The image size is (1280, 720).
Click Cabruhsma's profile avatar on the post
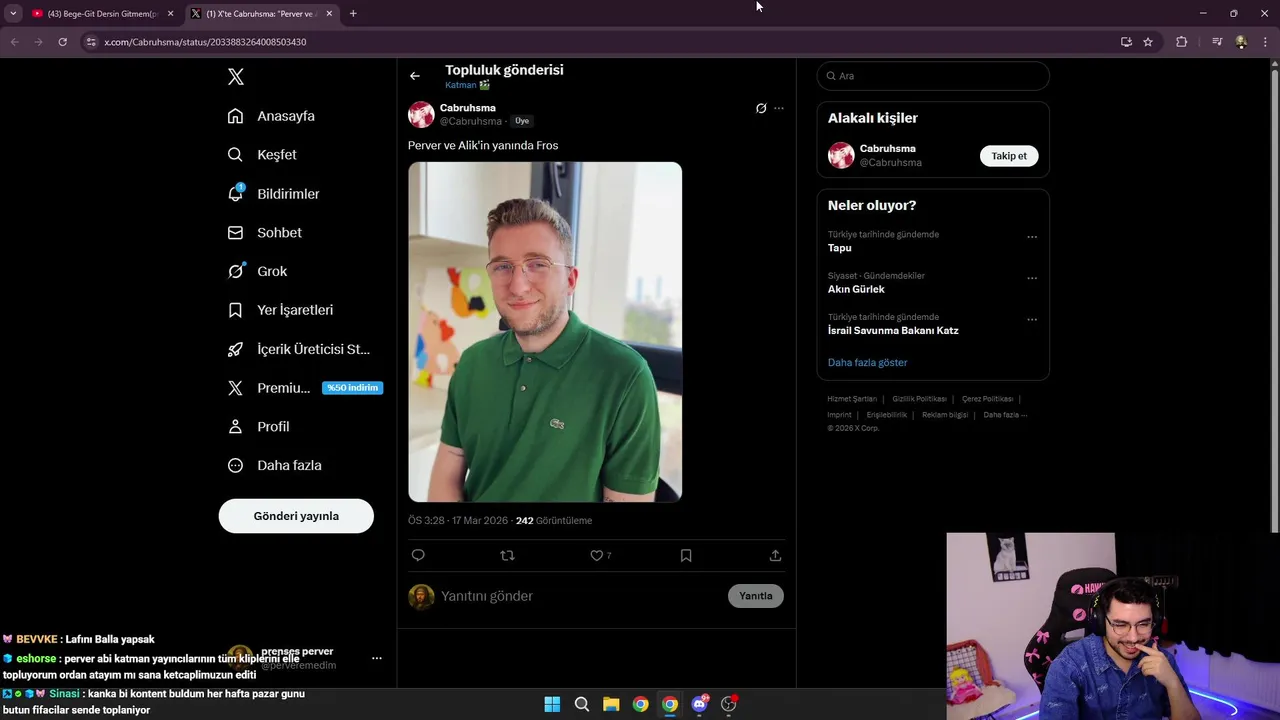point(421,114)
